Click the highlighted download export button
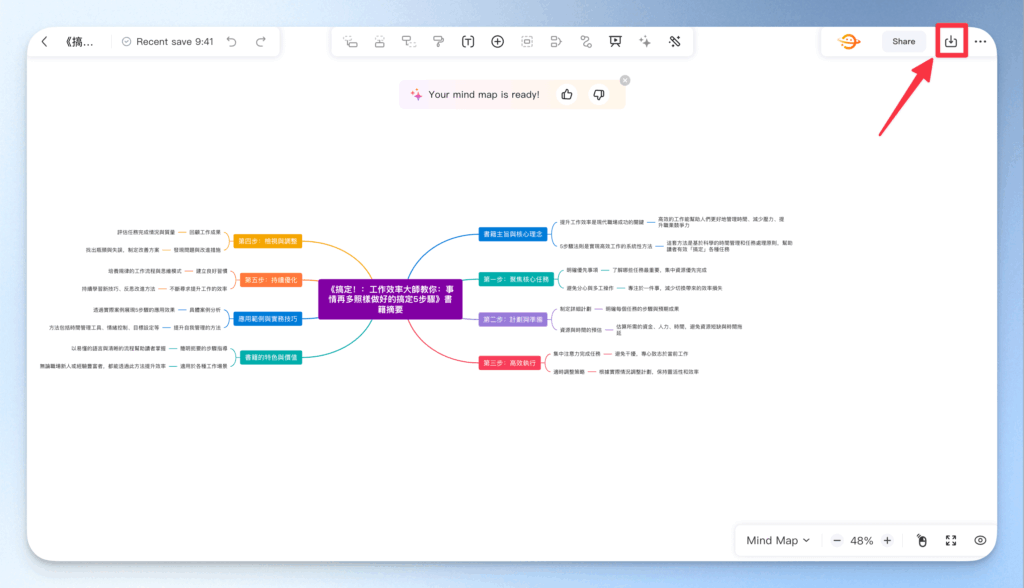Viewport: 1024px width, 588px height. (x=950, y=40)
